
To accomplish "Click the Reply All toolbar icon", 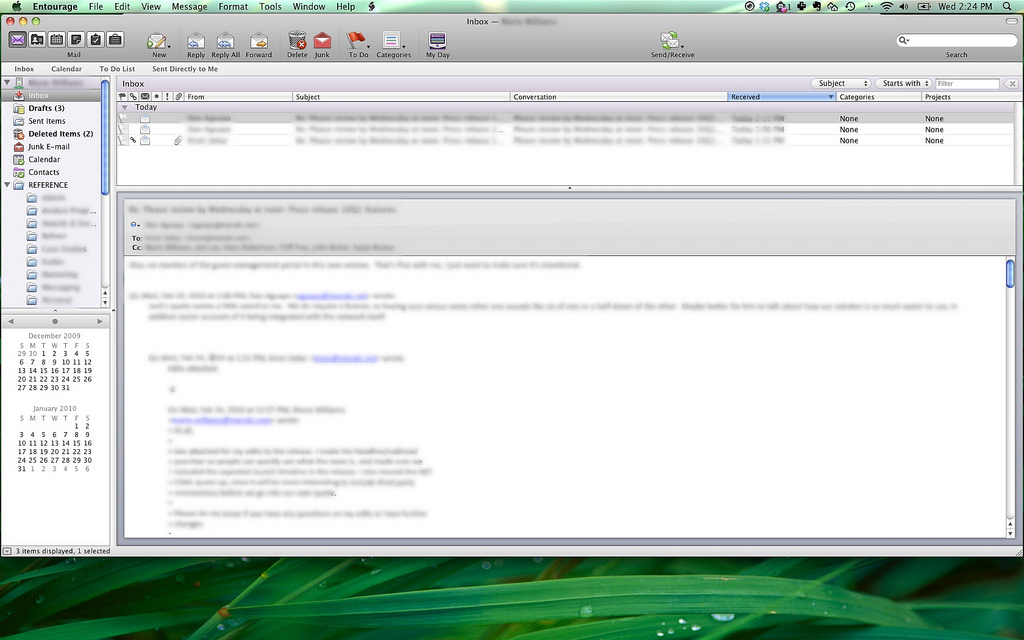I will pyautogui.click(x=225, y=41).
